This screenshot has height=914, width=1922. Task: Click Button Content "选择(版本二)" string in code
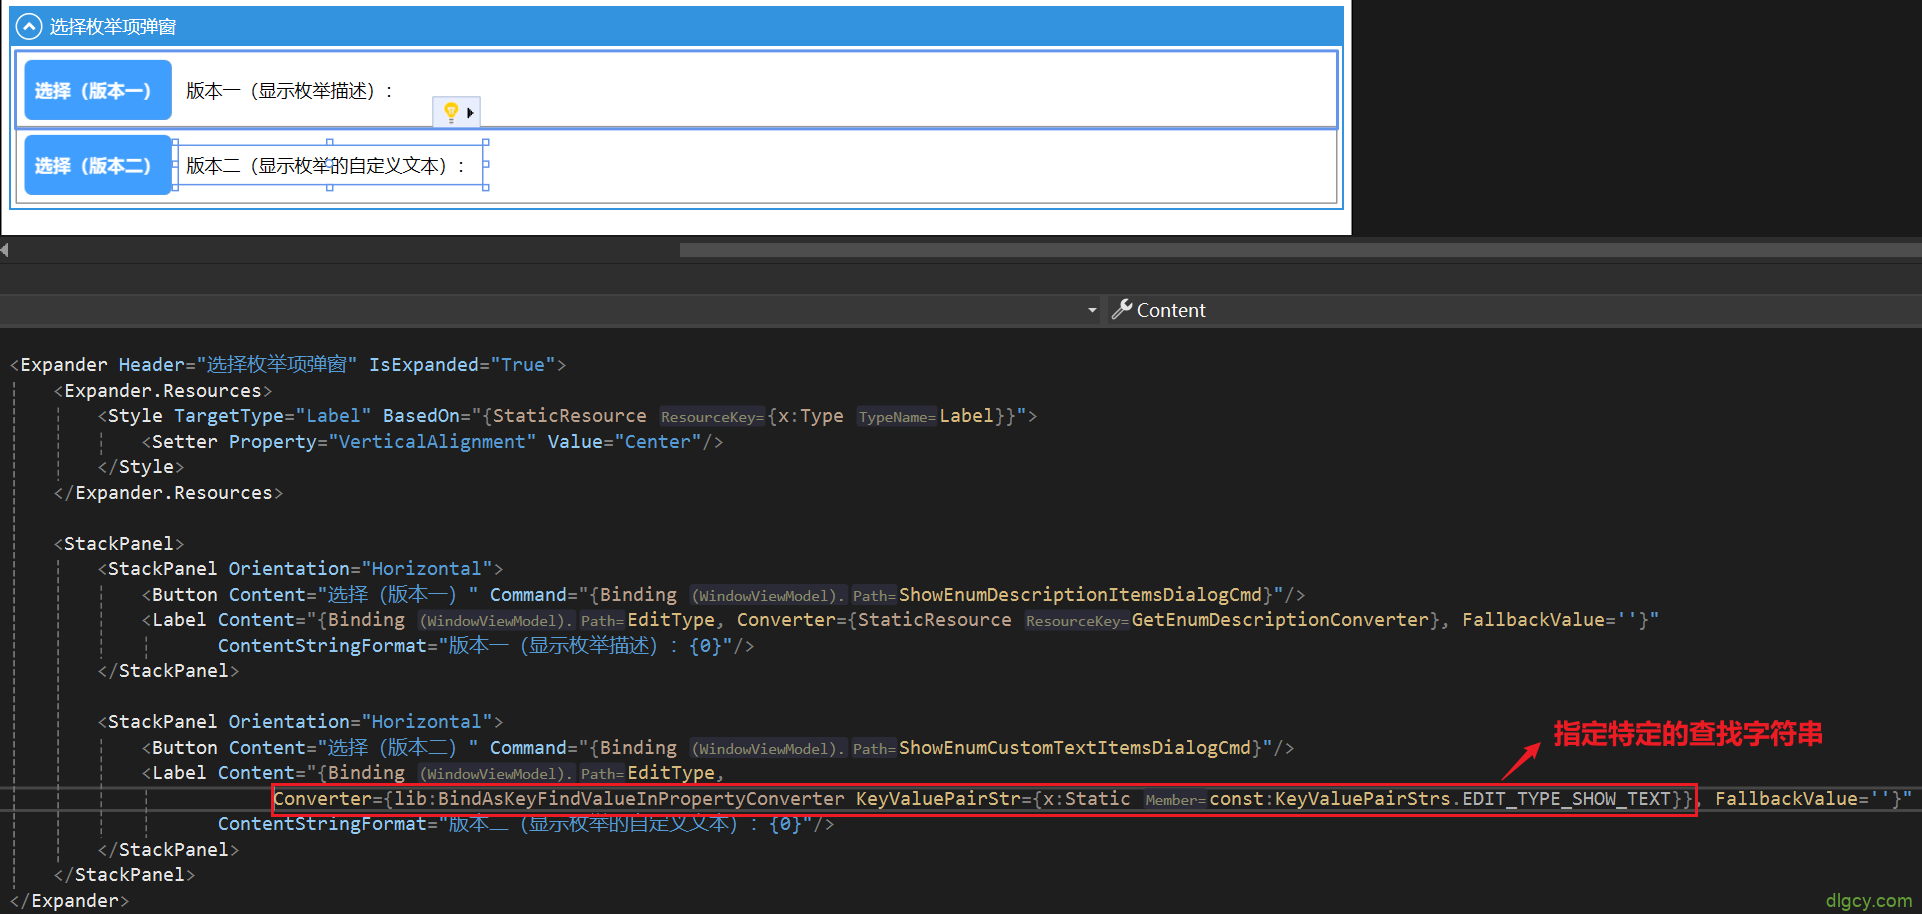(x=398, y=748)
